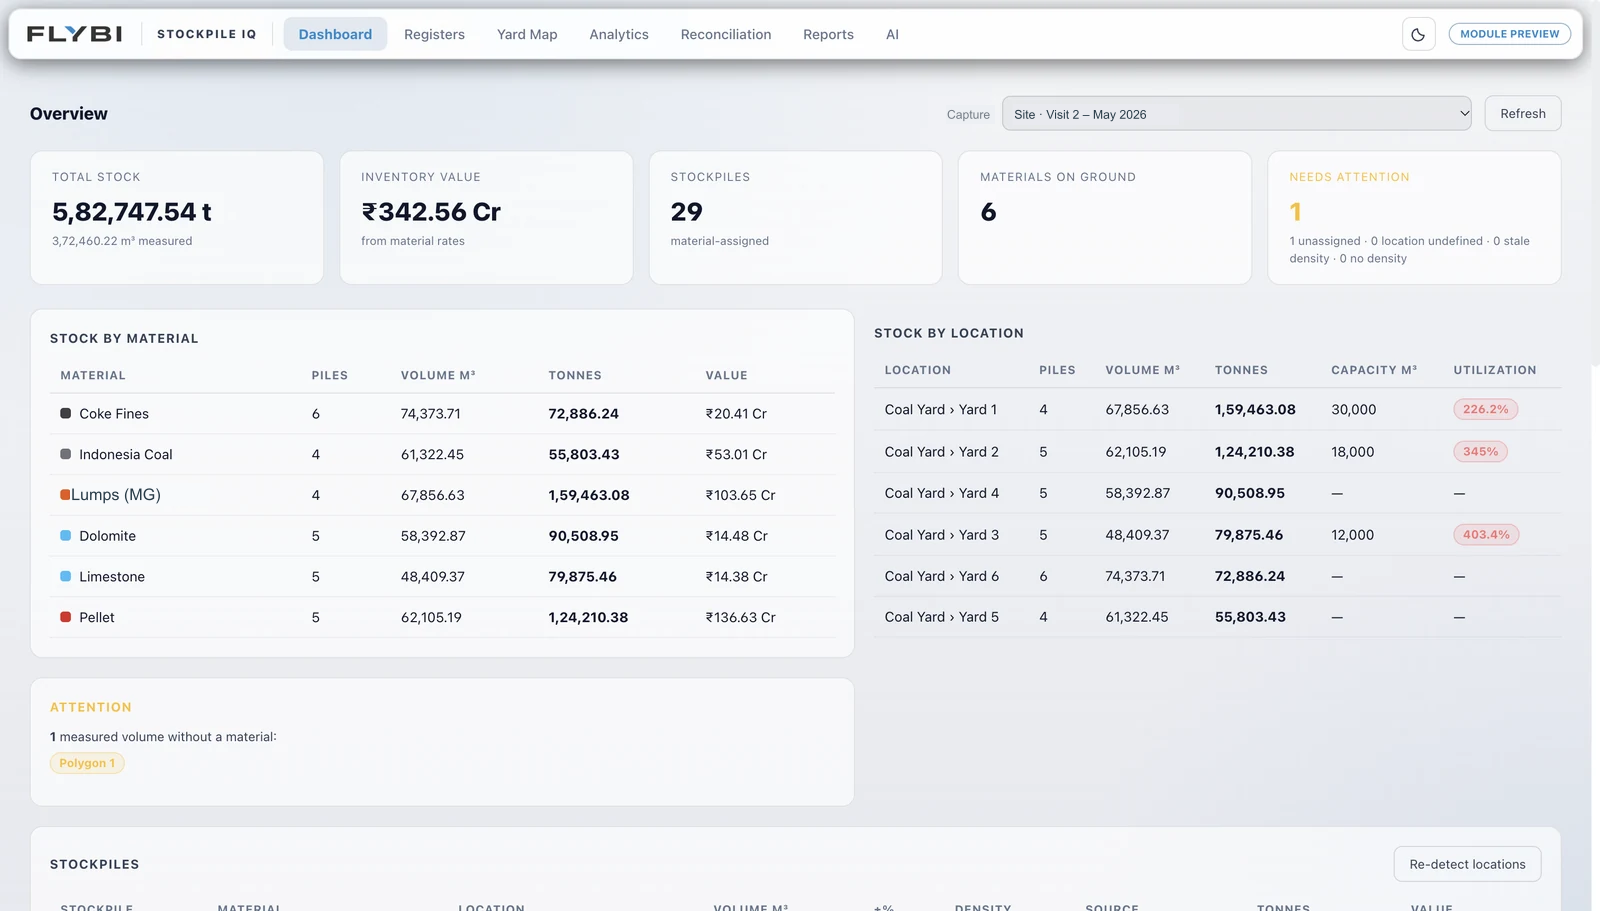
Task: Click the 403.4% utilization badge
Action: coord(1486,535)
